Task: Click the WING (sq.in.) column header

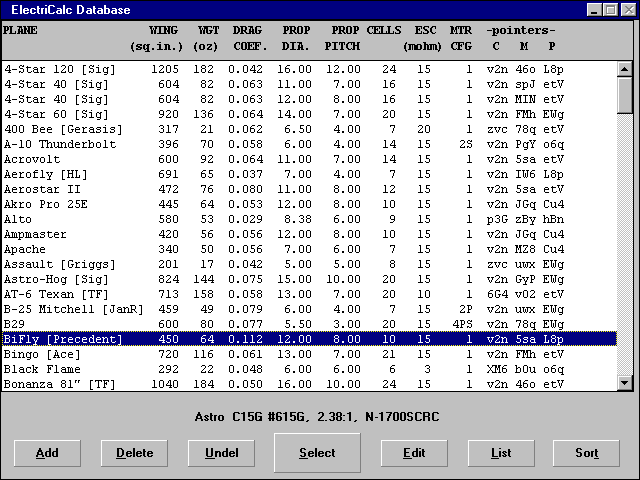Action: pyautogui.click(x=157, y=38)
